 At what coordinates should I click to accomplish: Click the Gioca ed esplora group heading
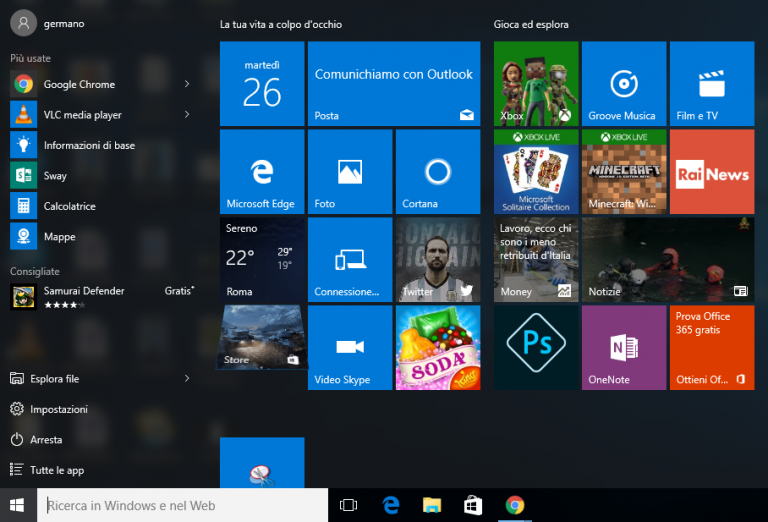click(531, 24)
